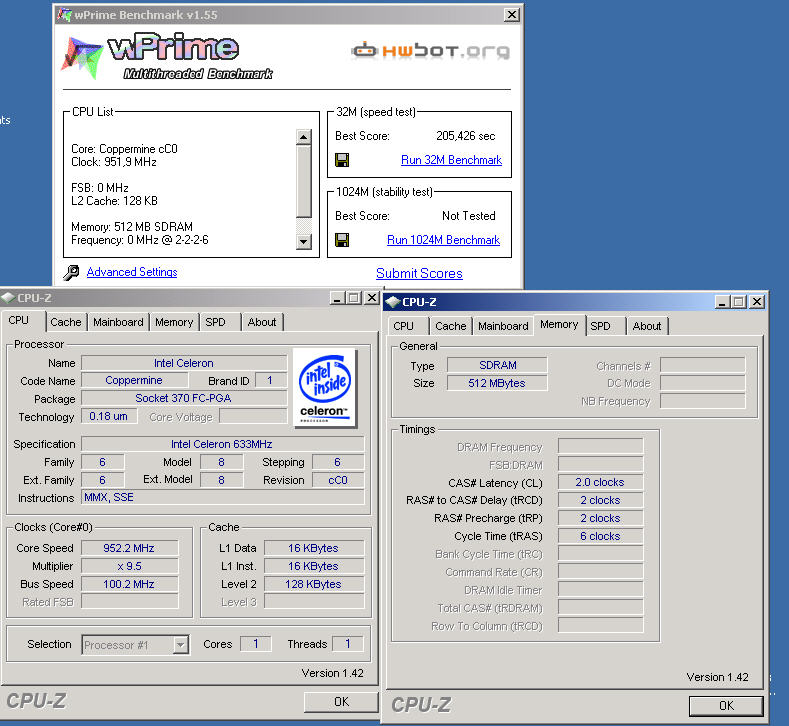Screen dimensions: 789x726
Task: Click the floppy save icon for 32M score
Action: 342,160
